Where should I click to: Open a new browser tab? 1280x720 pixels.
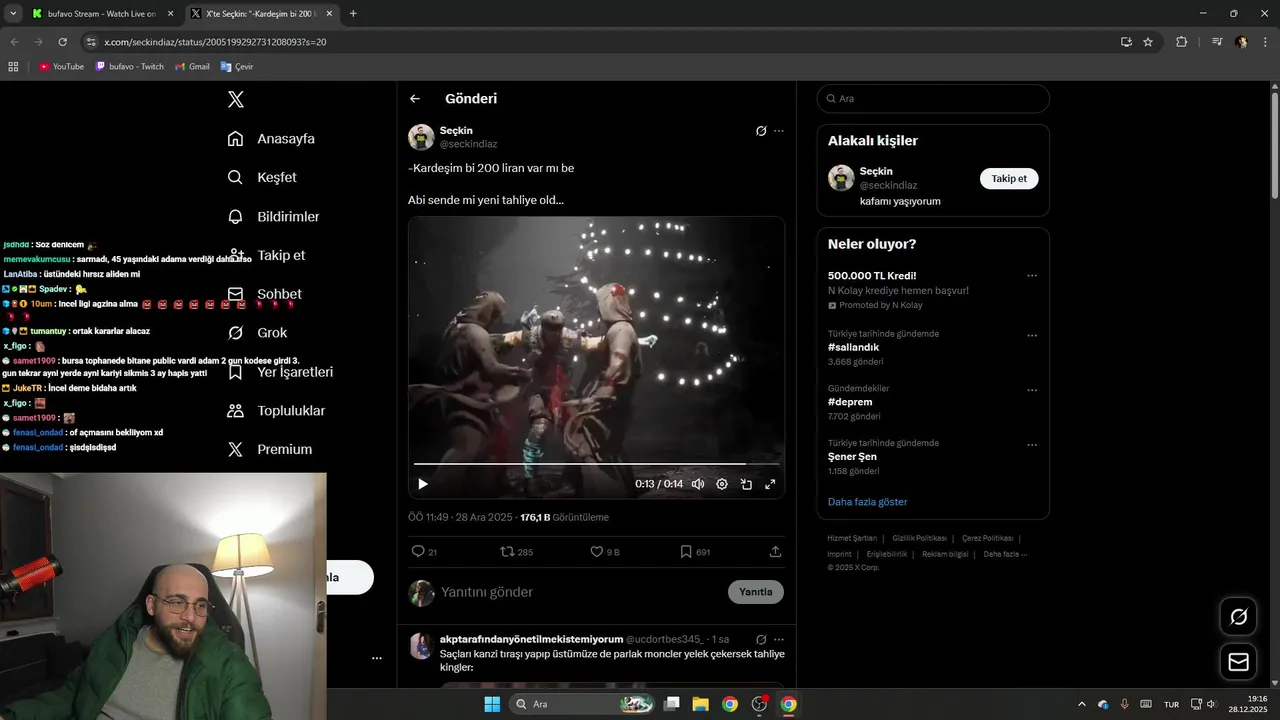(353, 14)
